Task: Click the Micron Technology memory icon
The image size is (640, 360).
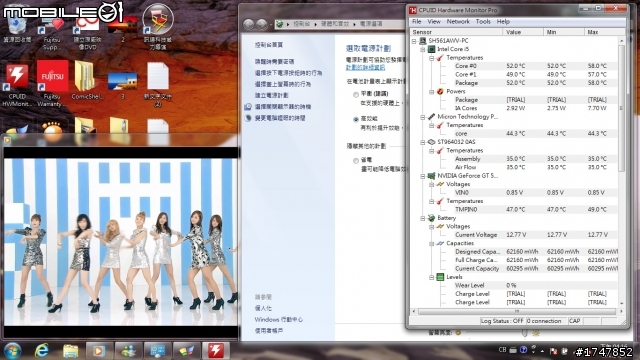Action: click(431, 117)
